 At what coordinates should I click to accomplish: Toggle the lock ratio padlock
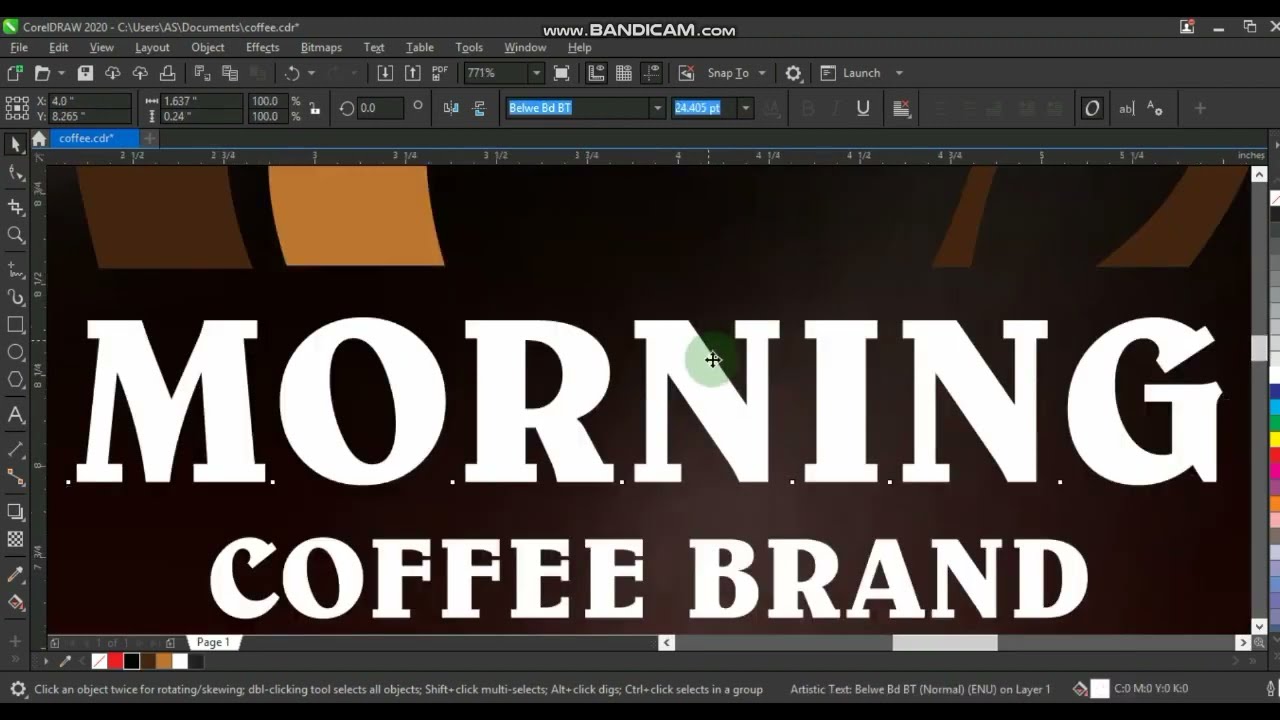click(314, 108)
